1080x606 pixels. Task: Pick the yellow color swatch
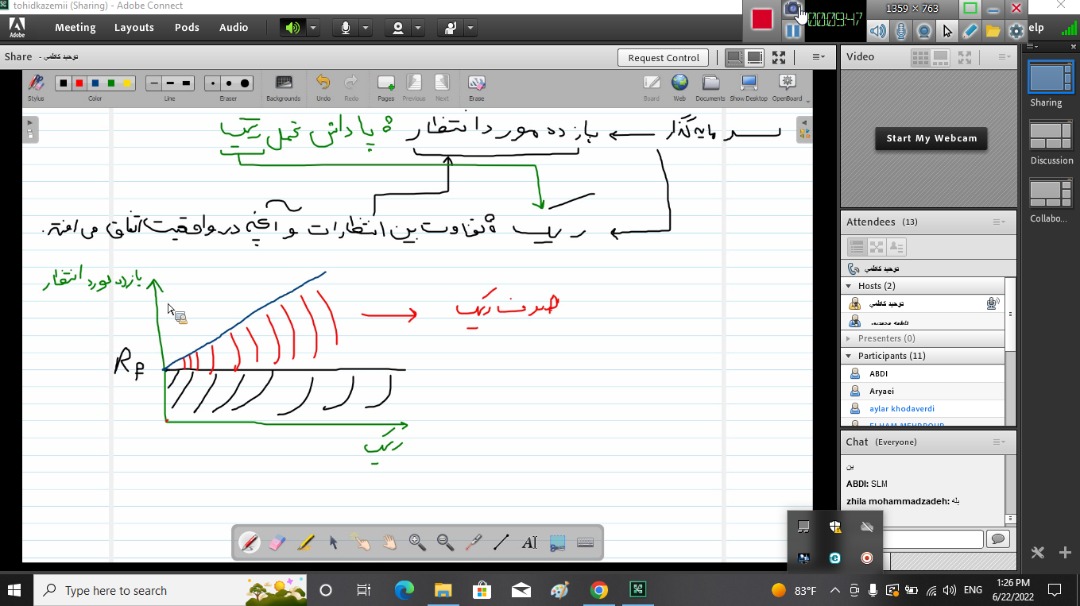pos(127,83)
